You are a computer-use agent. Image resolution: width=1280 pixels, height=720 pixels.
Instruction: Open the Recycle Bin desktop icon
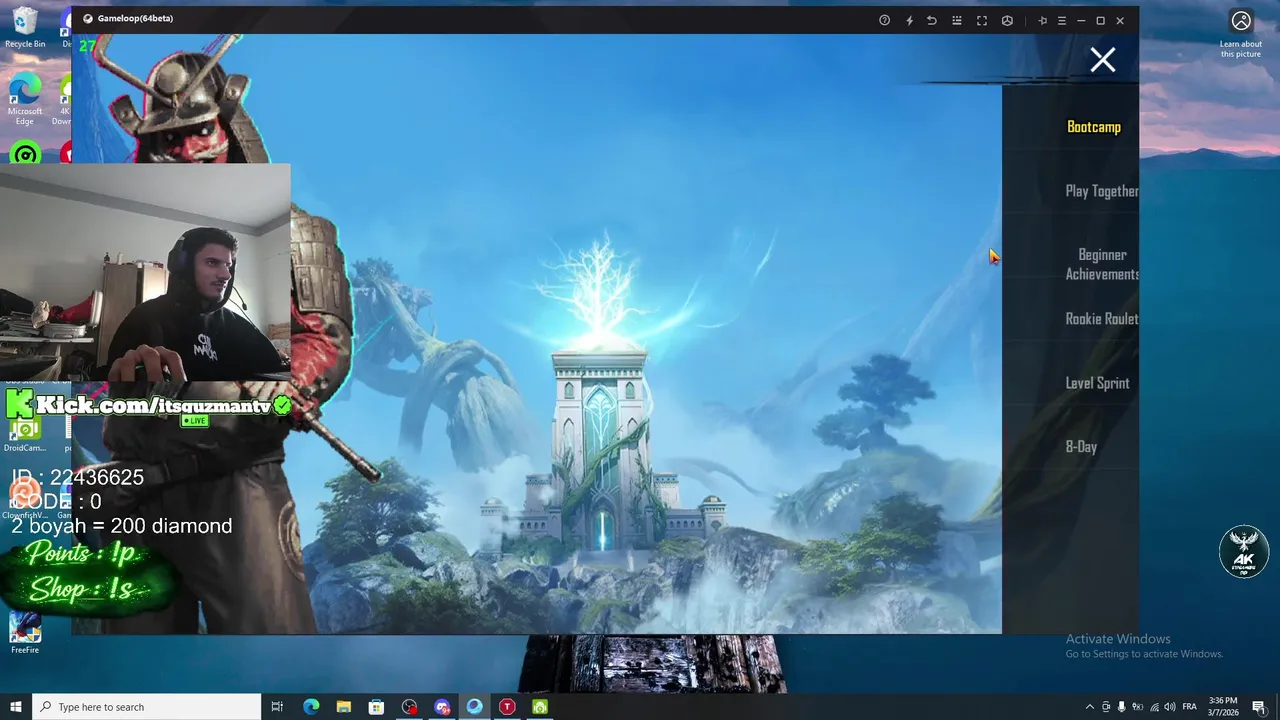point(25,28)
